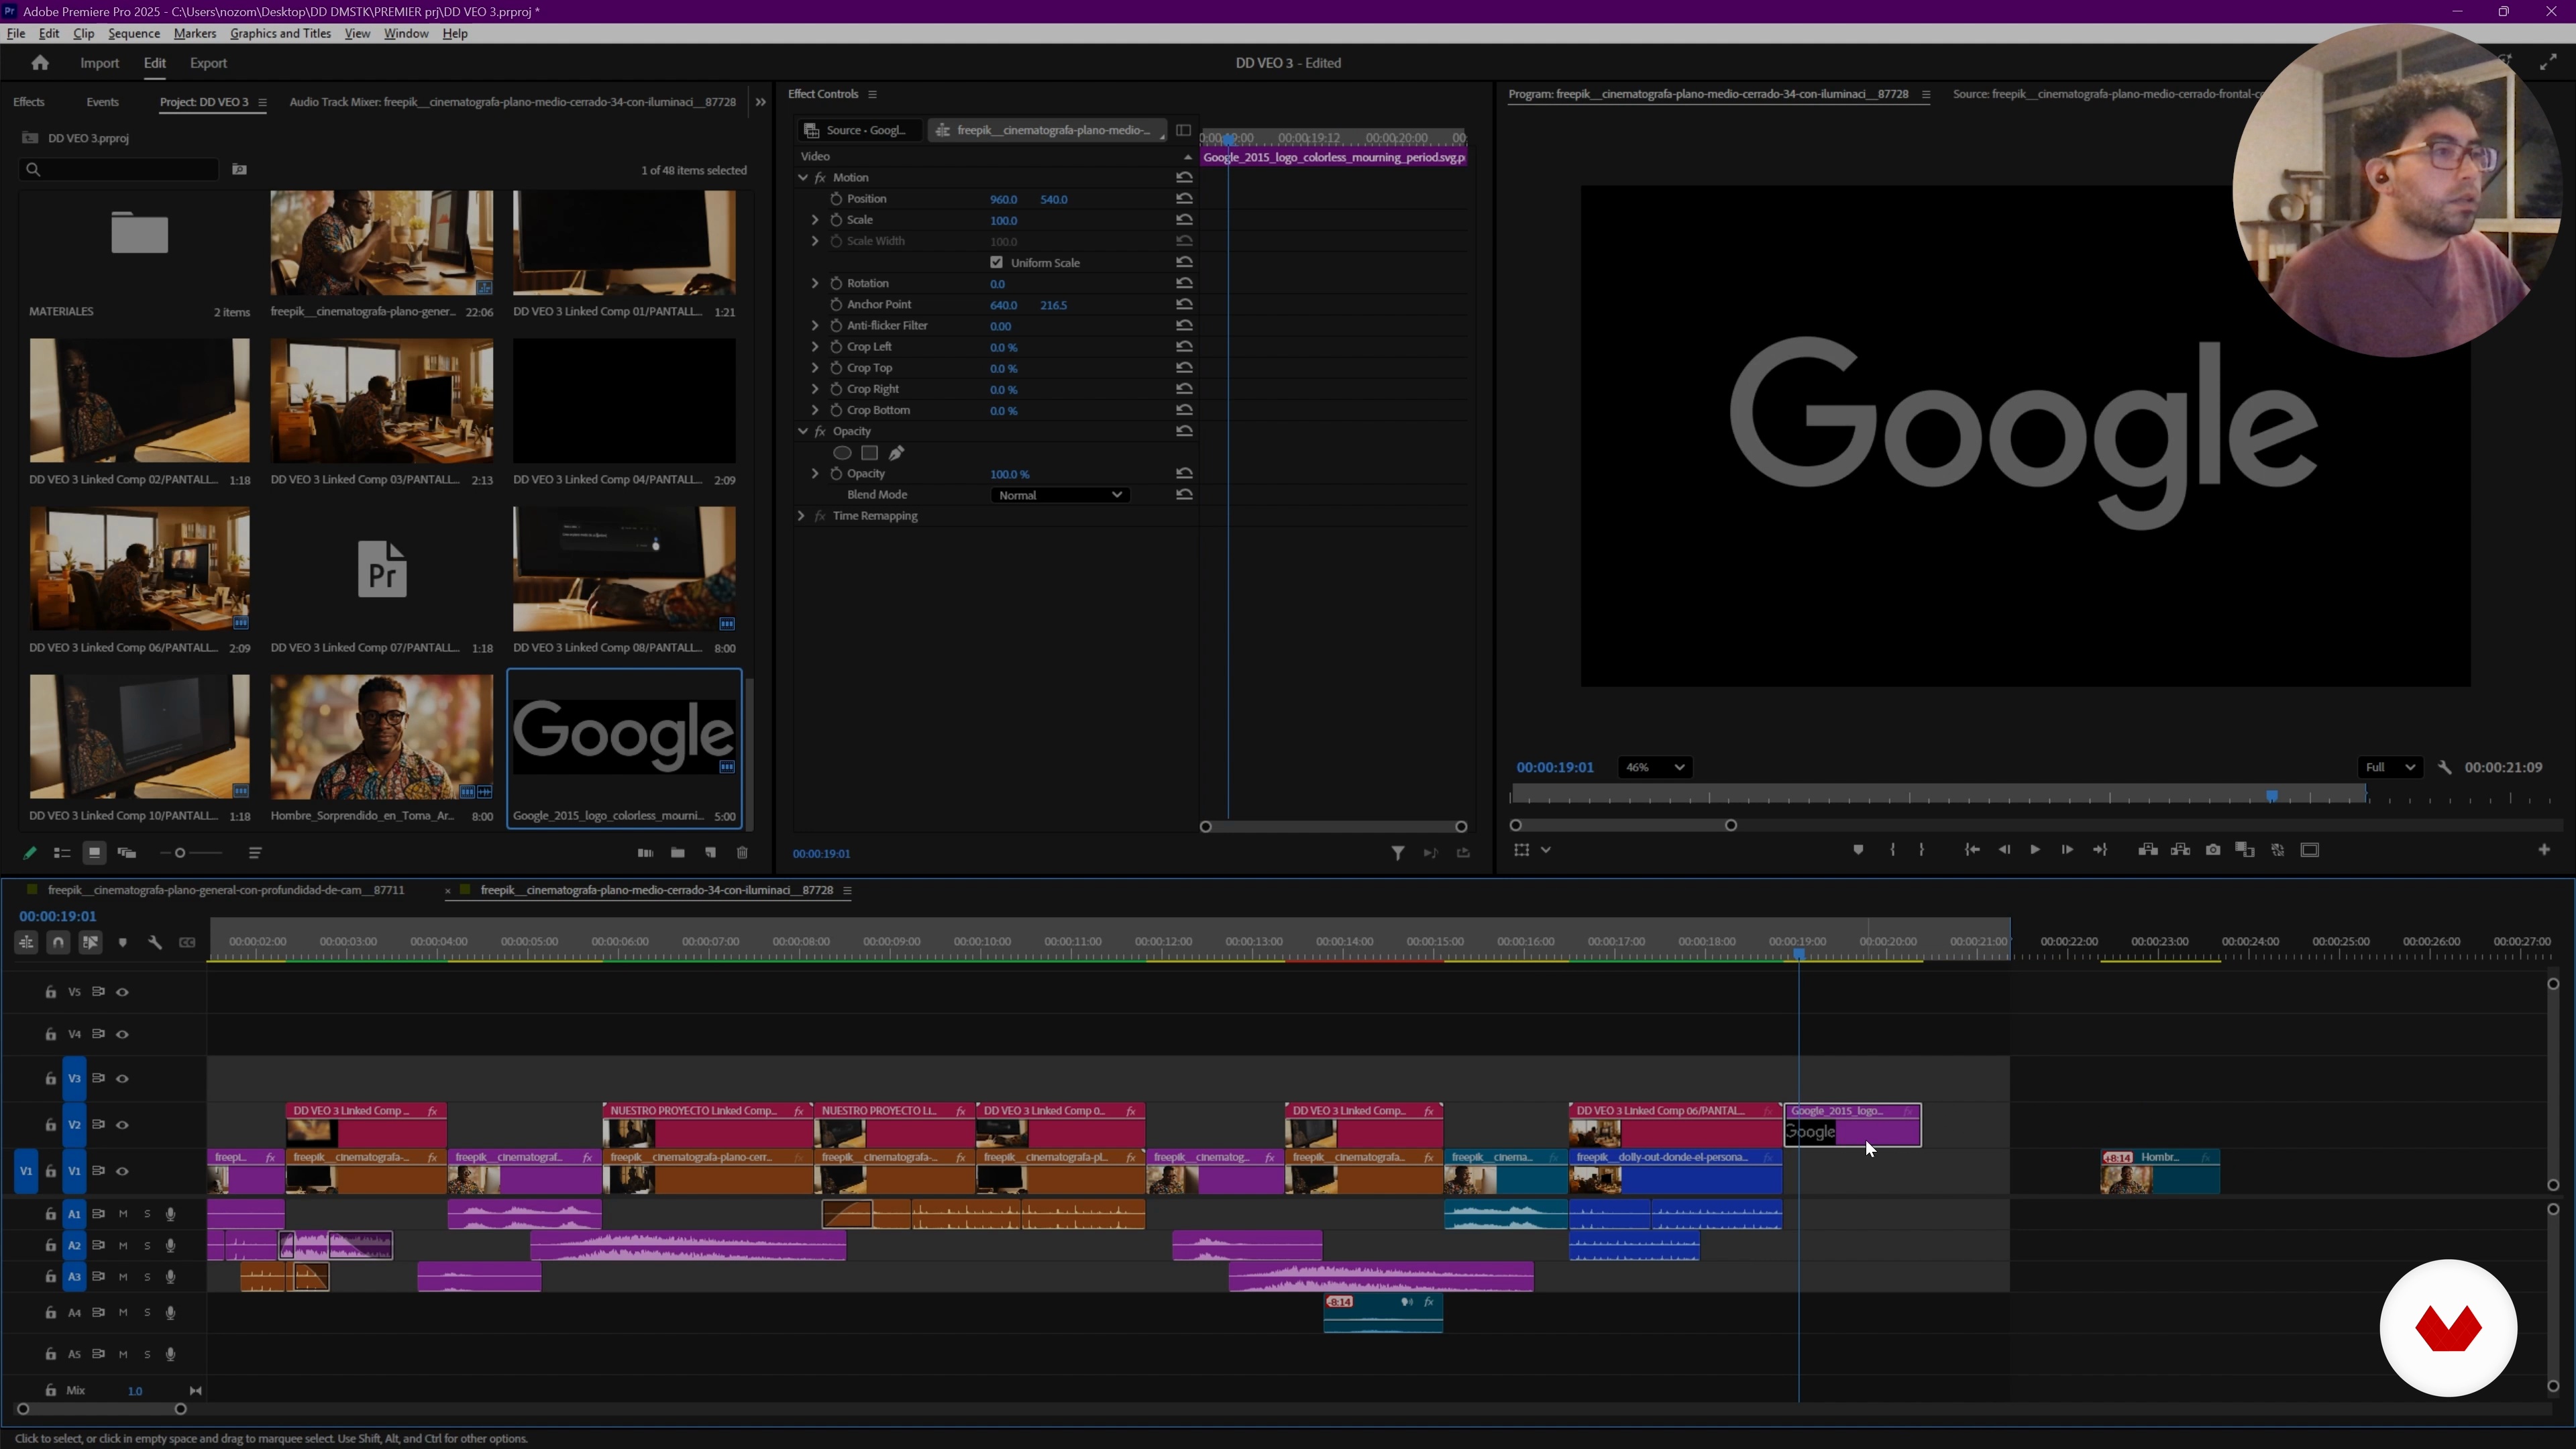This screenshot has height=1449, width=2576.
Task: Step back one frame in Program Monitor
Action: pos(2004,850)
